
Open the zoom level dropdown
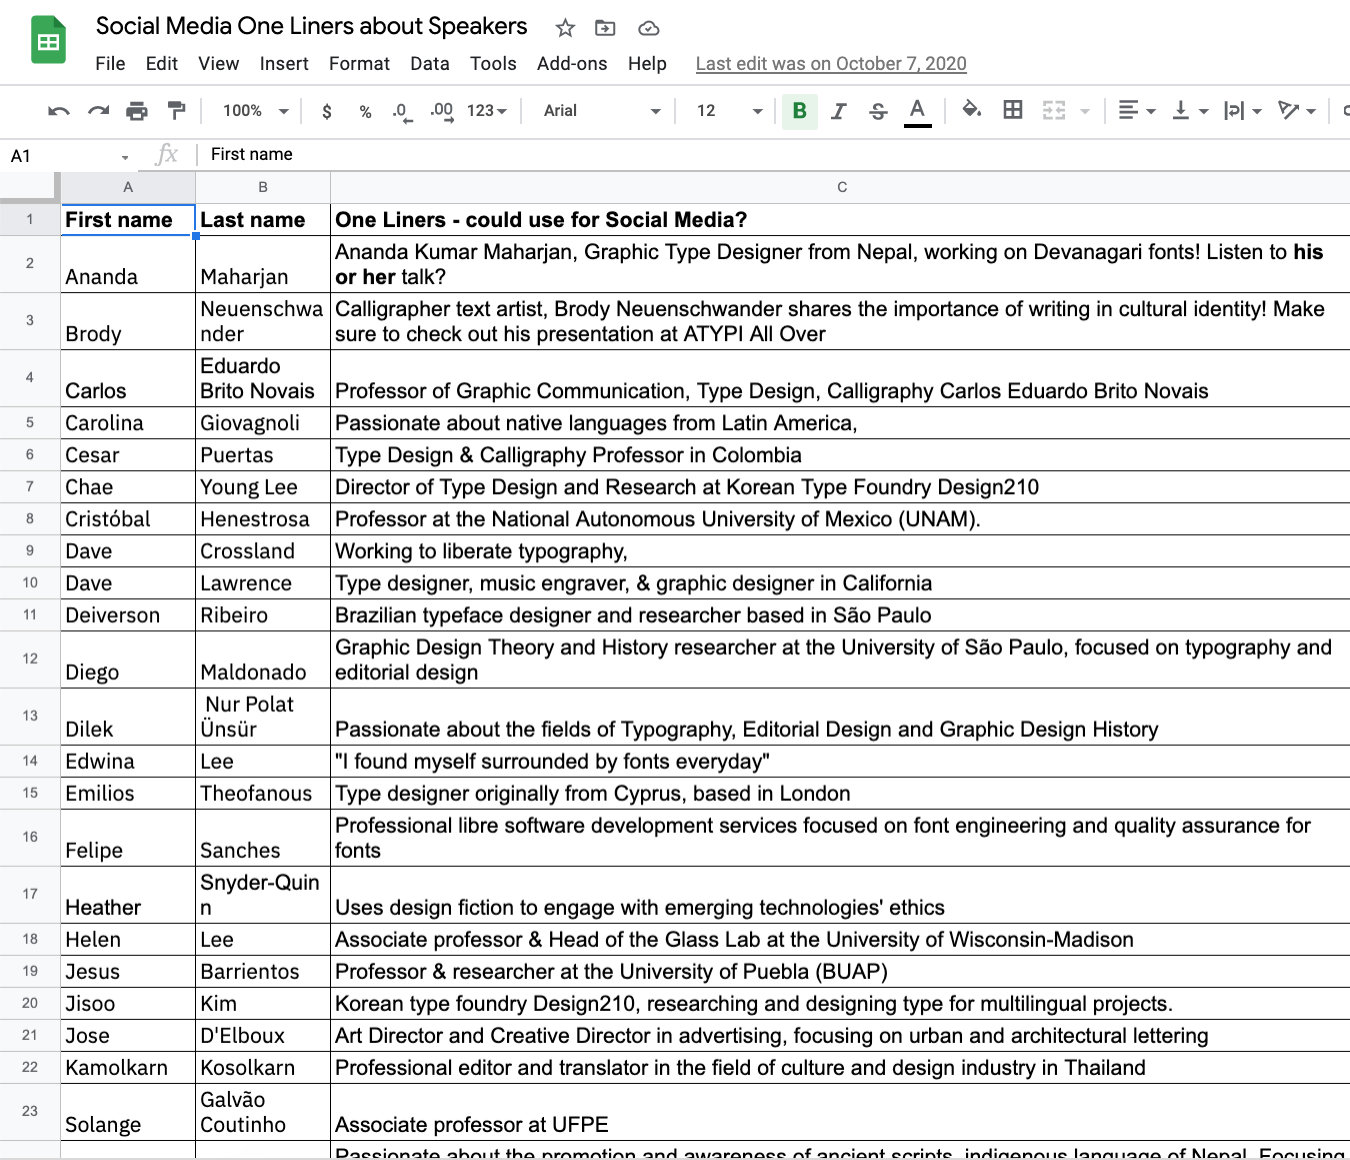tap(256, 111)
